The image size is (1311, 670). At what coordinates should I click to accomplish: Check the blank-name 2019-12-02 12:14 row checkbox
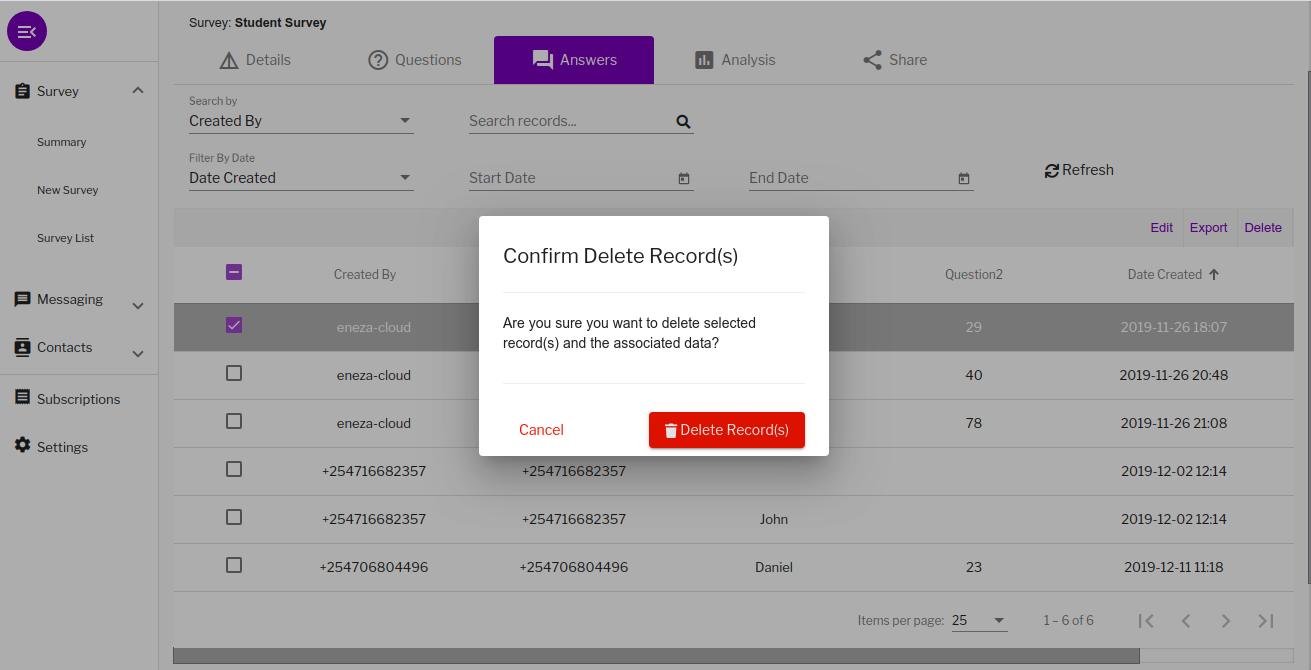click(234, 469)
